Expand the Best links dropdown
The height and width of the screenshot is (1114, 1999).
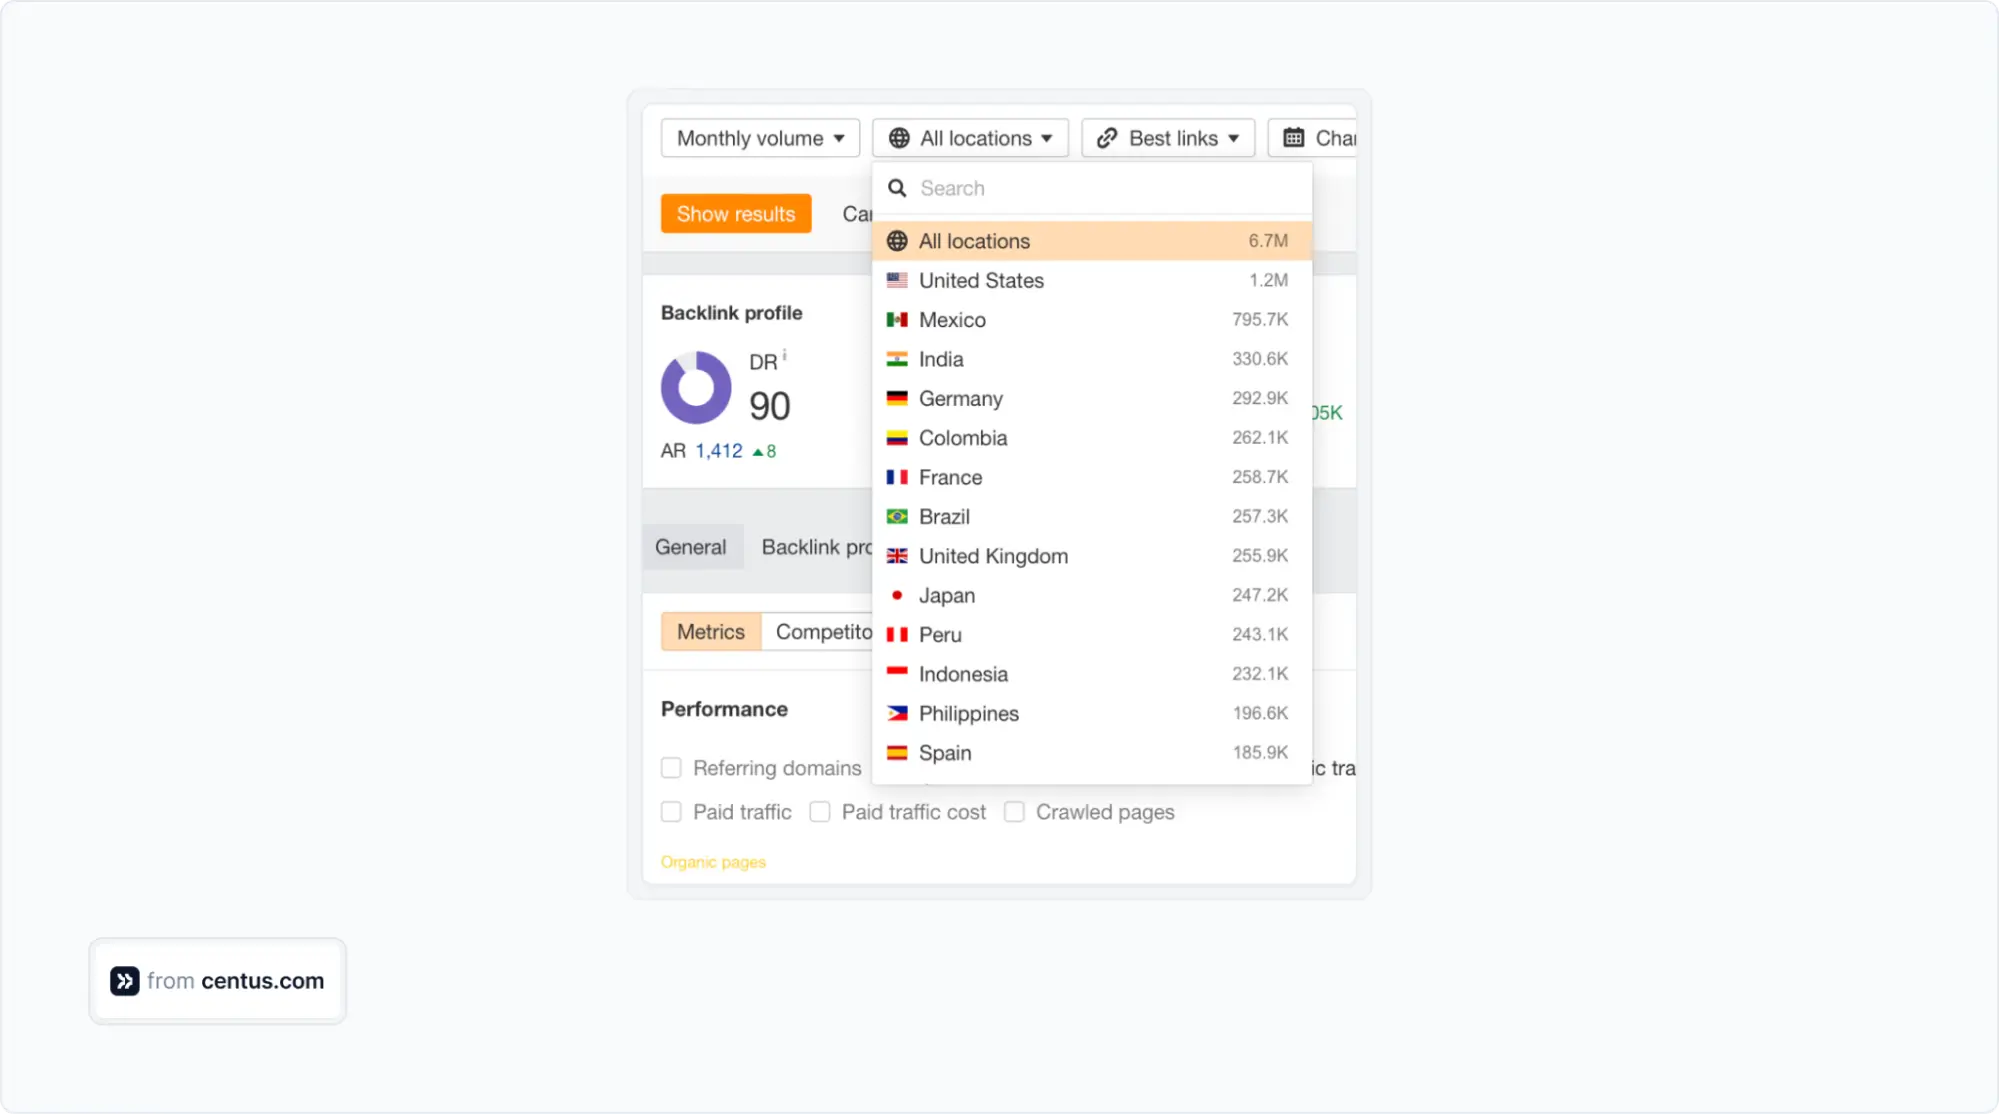[1167, 138]
